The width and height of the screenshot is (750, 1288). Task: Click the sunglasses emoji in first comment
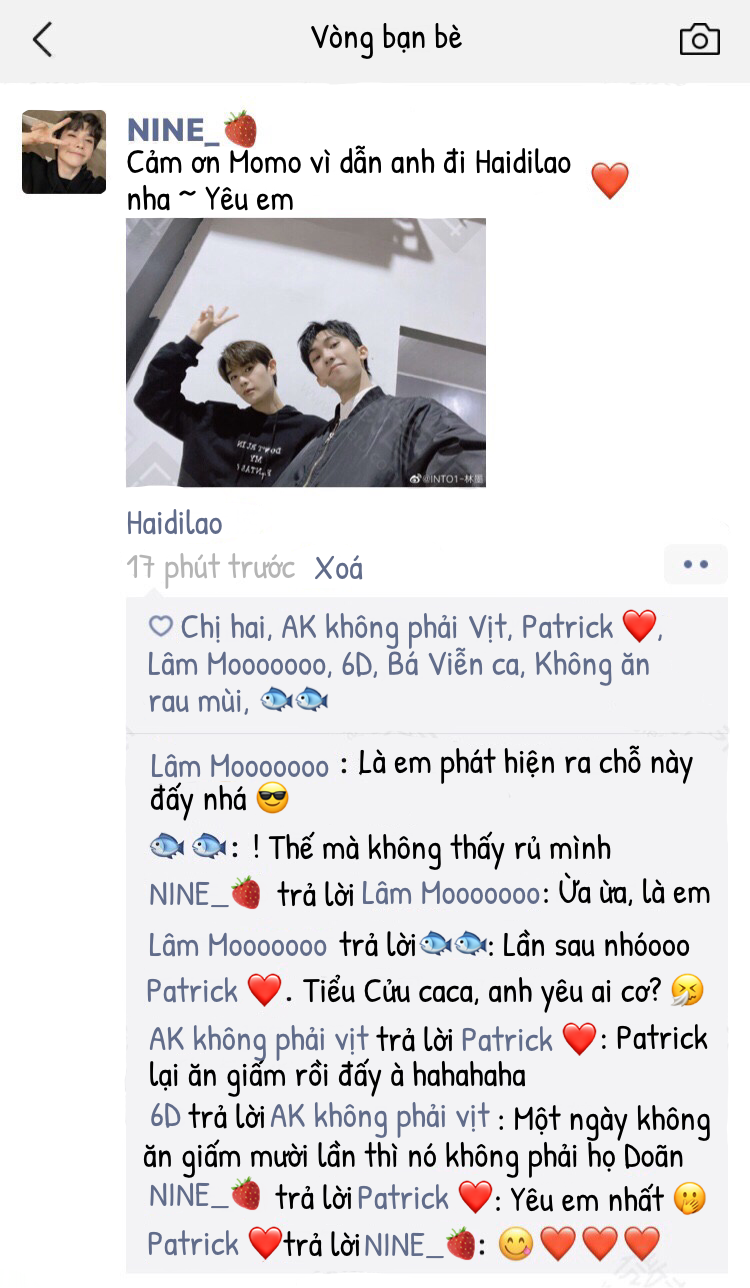[x=272, y=800]
